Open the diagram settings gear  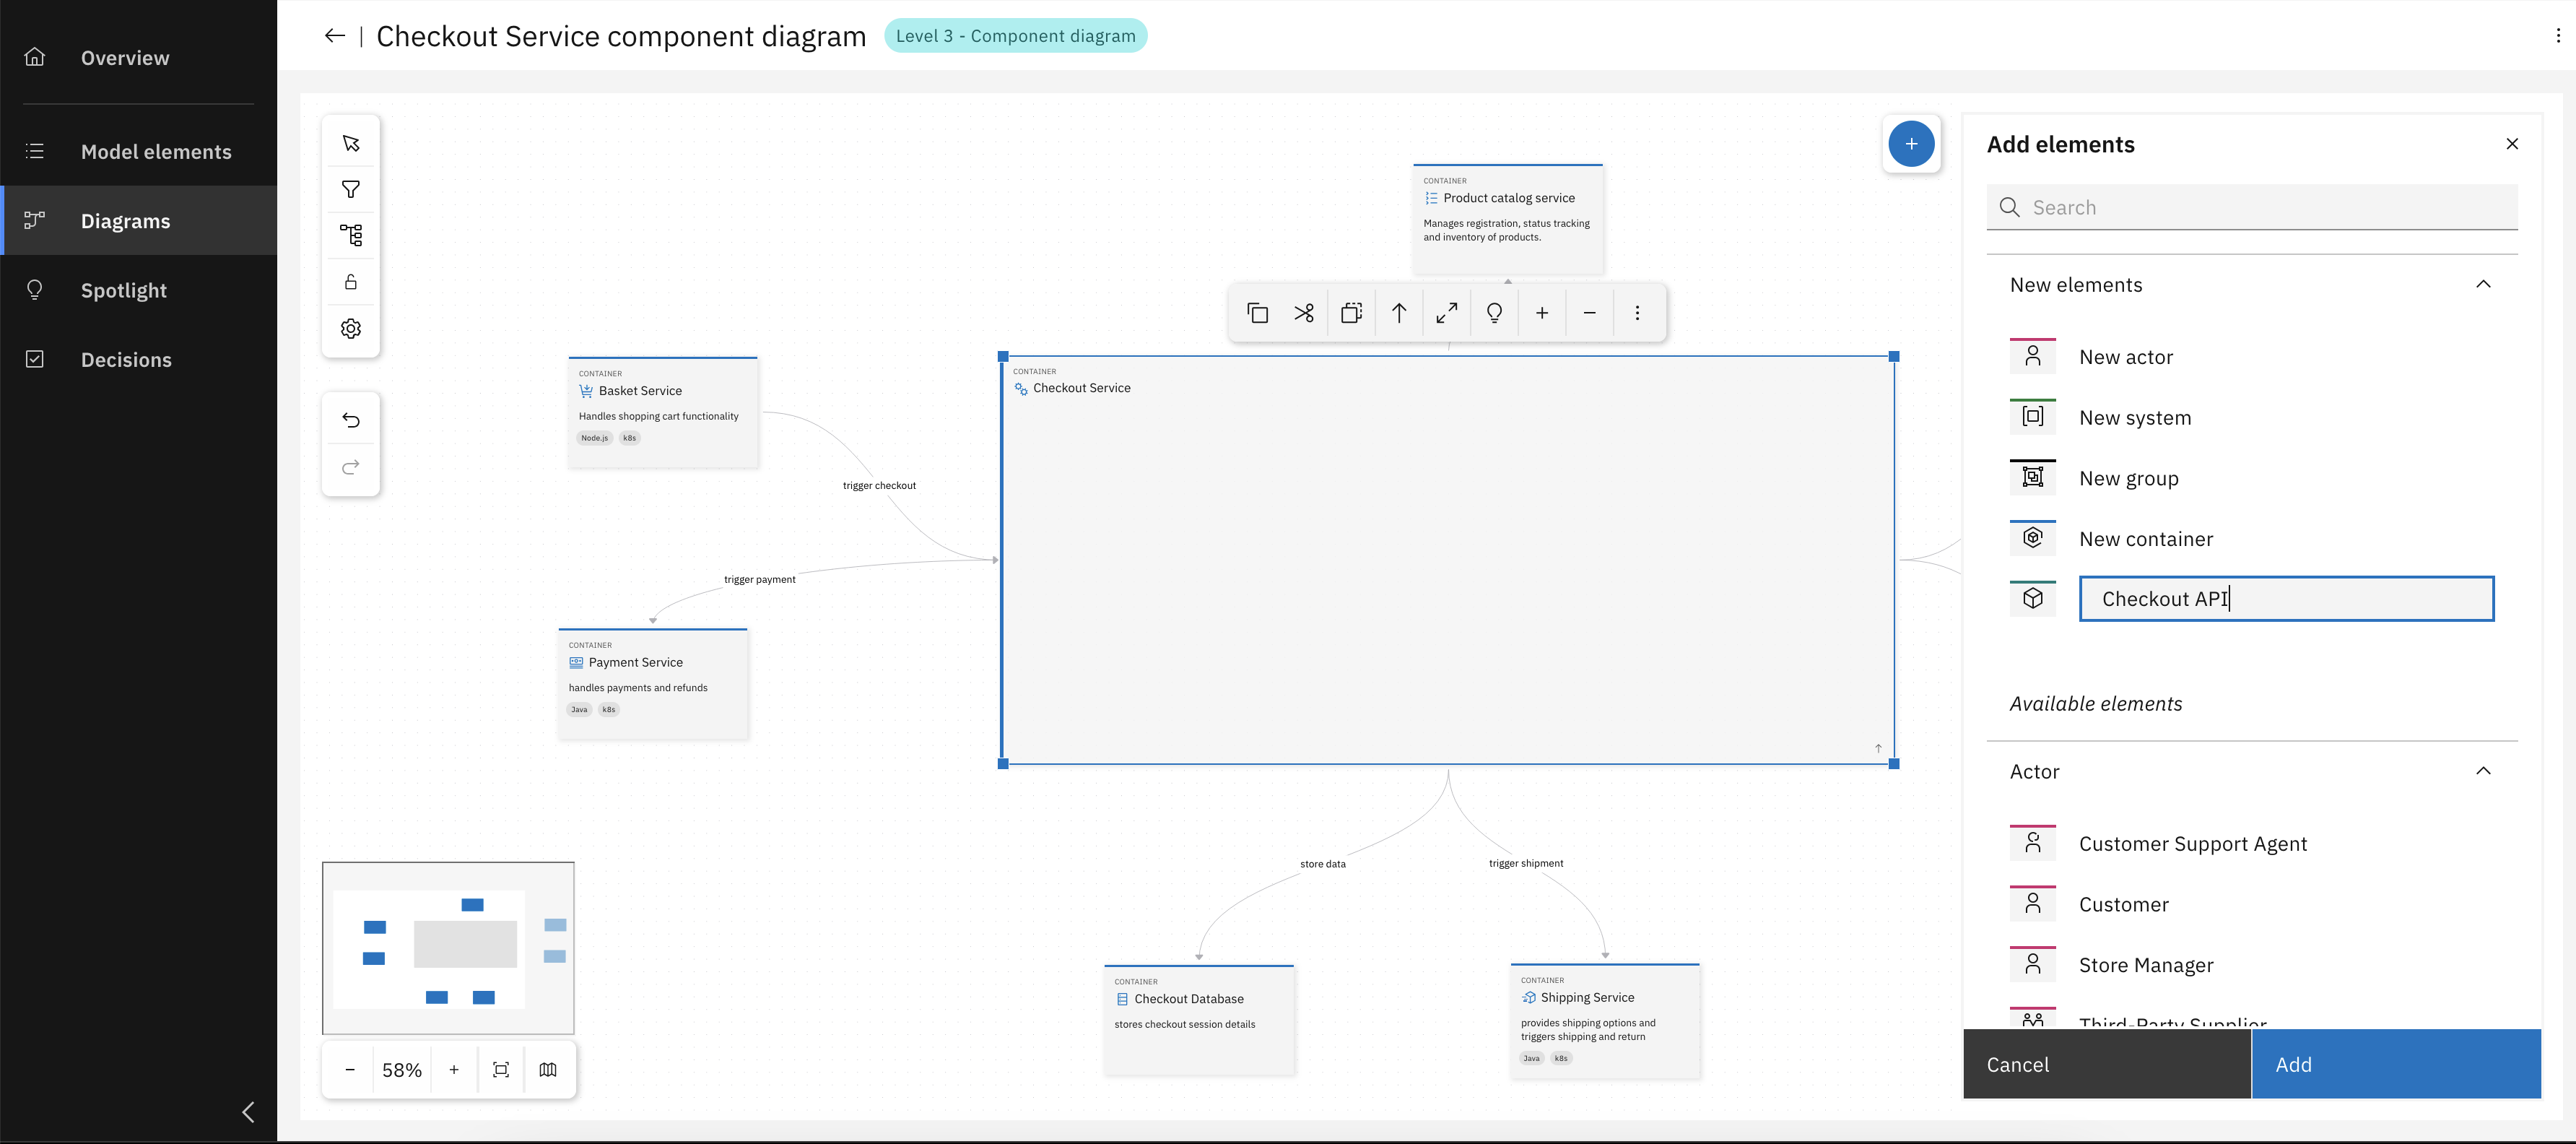click(x=351, y=328)
